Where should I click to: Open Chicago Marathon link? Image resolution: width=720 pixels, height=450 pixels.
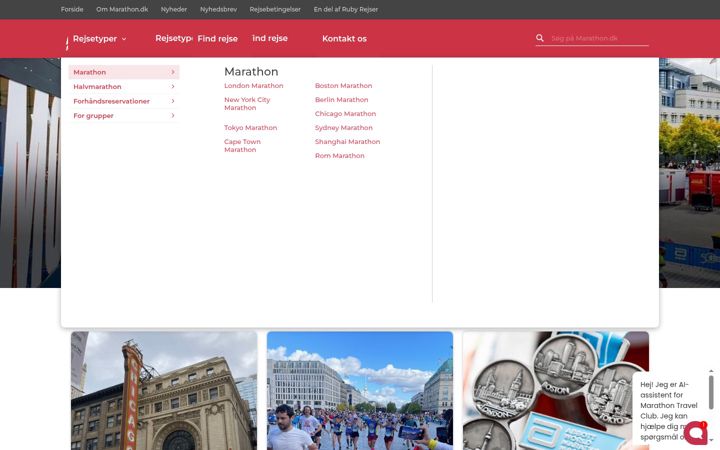pyautogui.click(x=345, y=114)
